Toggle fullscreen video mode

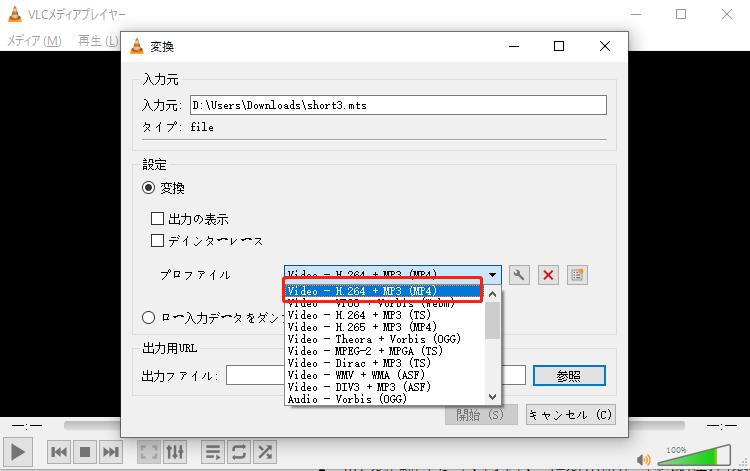(149, 452)
